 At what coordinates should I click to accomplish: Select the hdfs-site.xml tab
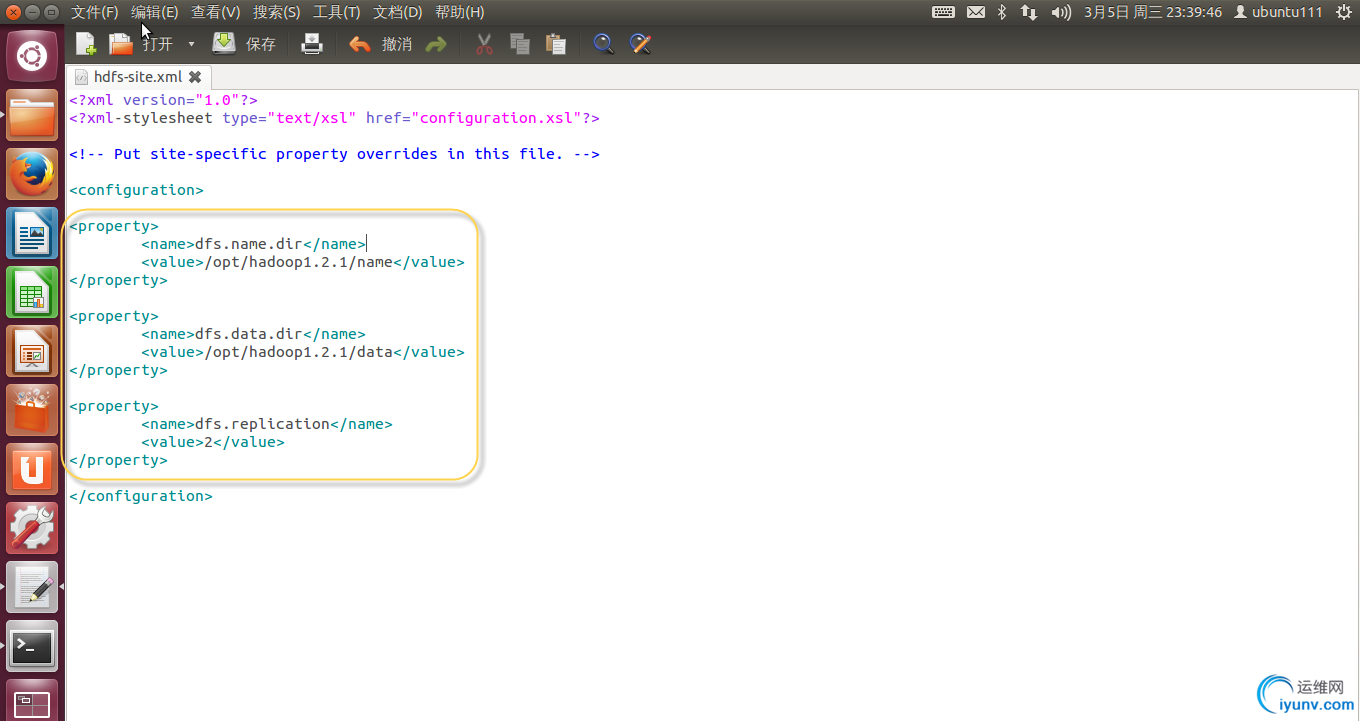tap(137, 77)
